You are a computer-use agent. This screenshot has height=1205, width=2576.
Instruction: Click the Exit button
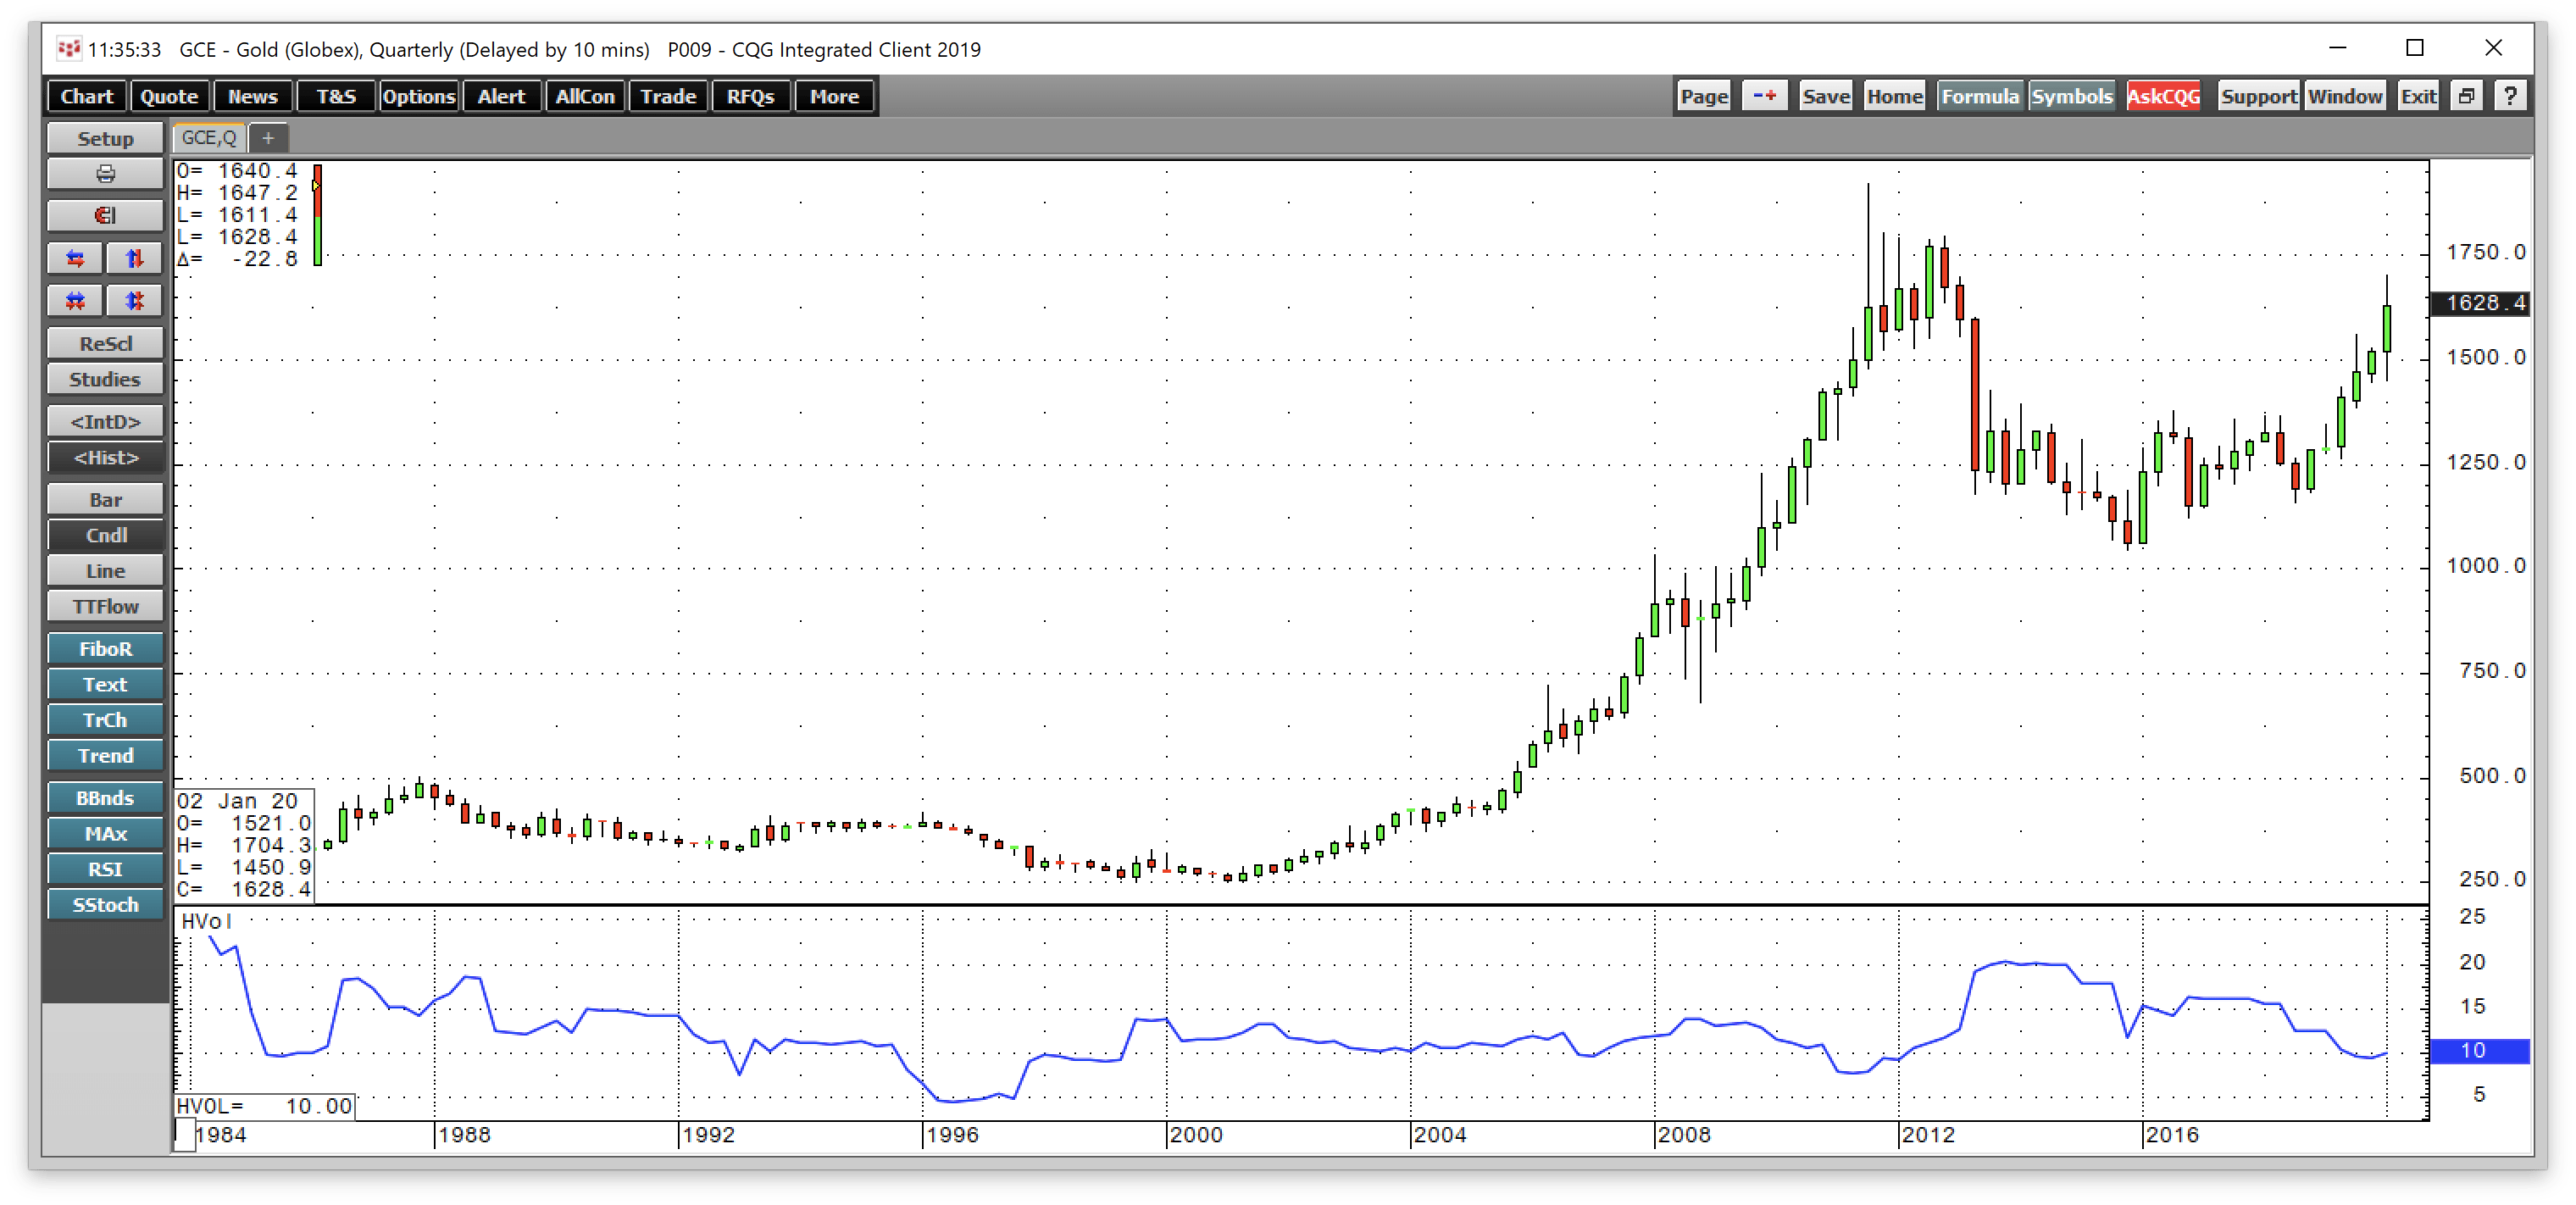2418,96
